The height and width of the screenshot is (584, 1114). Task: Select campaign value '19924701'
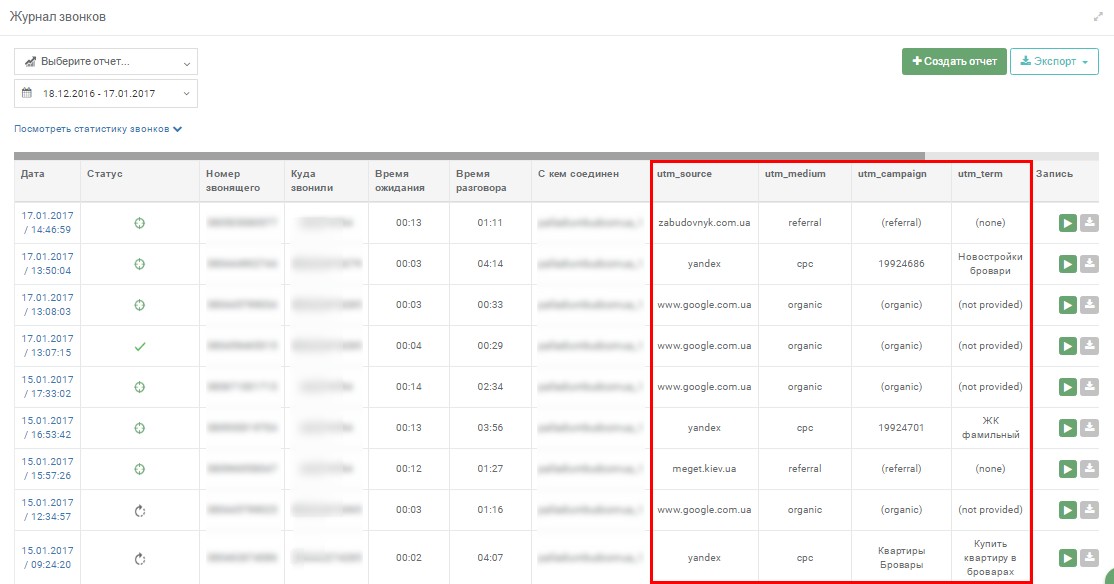[x=901, y=428]
